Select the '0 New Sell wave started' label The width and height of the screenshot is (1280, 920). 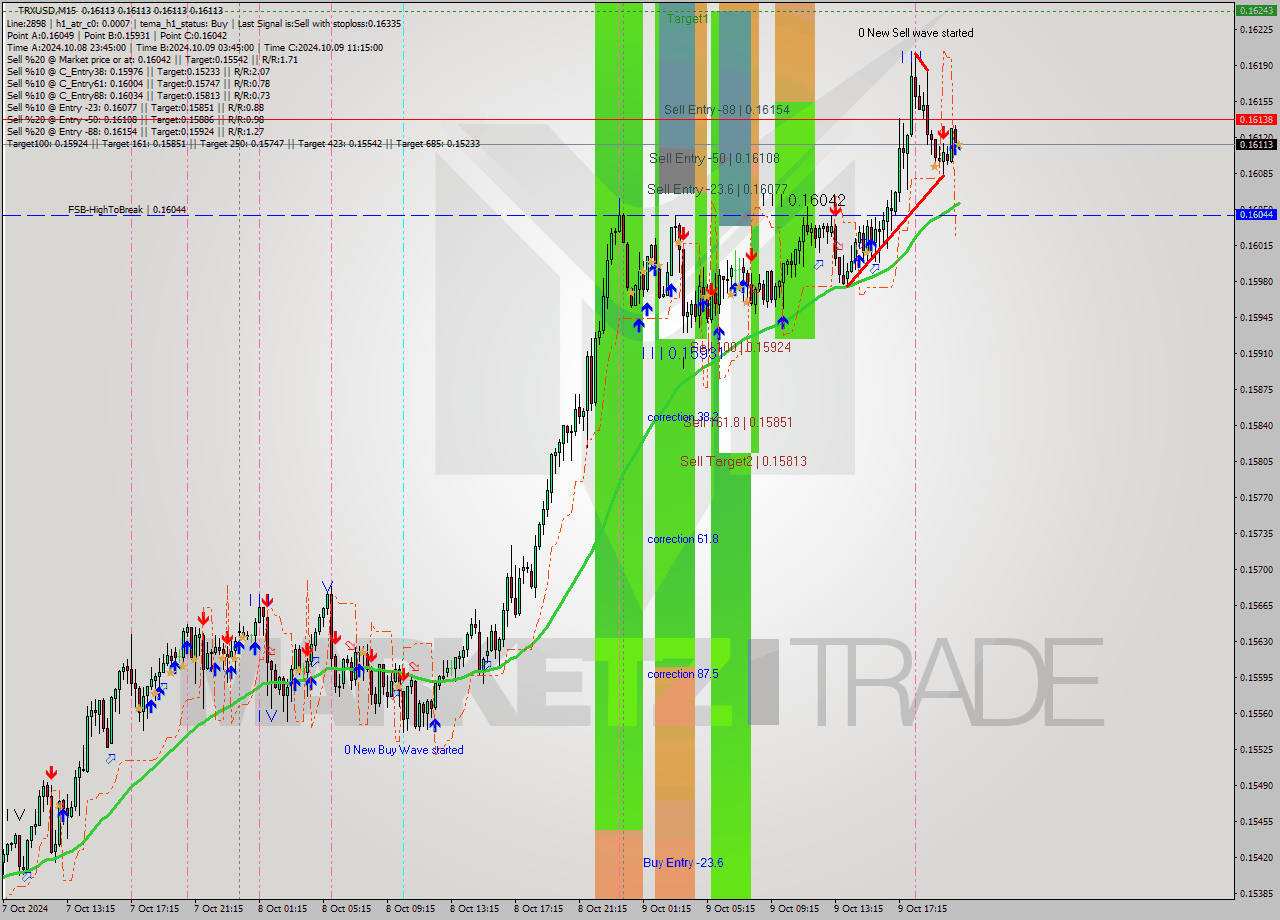915,33
